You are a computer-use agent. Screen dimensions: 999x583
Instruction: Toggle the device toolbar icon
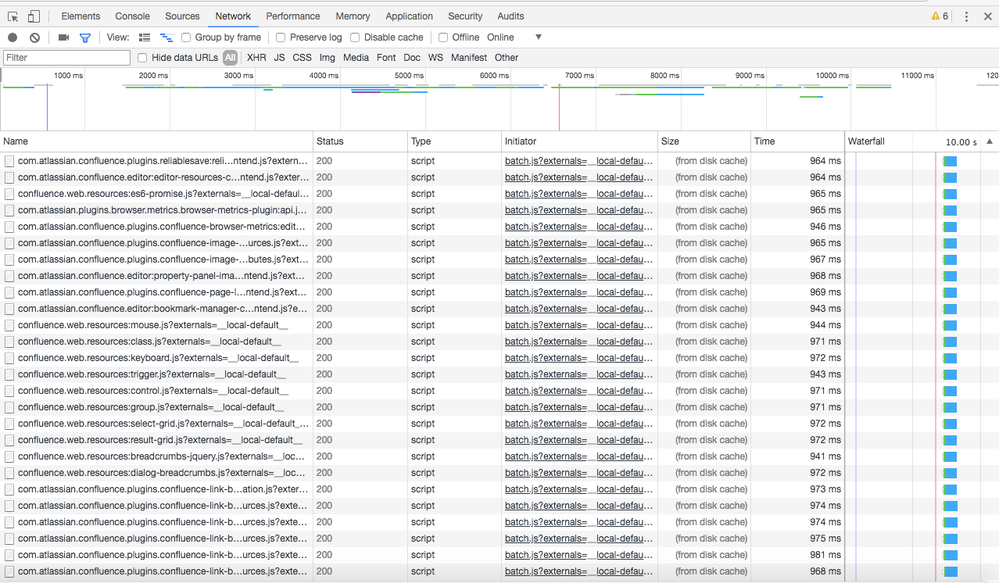pos(34,16)
